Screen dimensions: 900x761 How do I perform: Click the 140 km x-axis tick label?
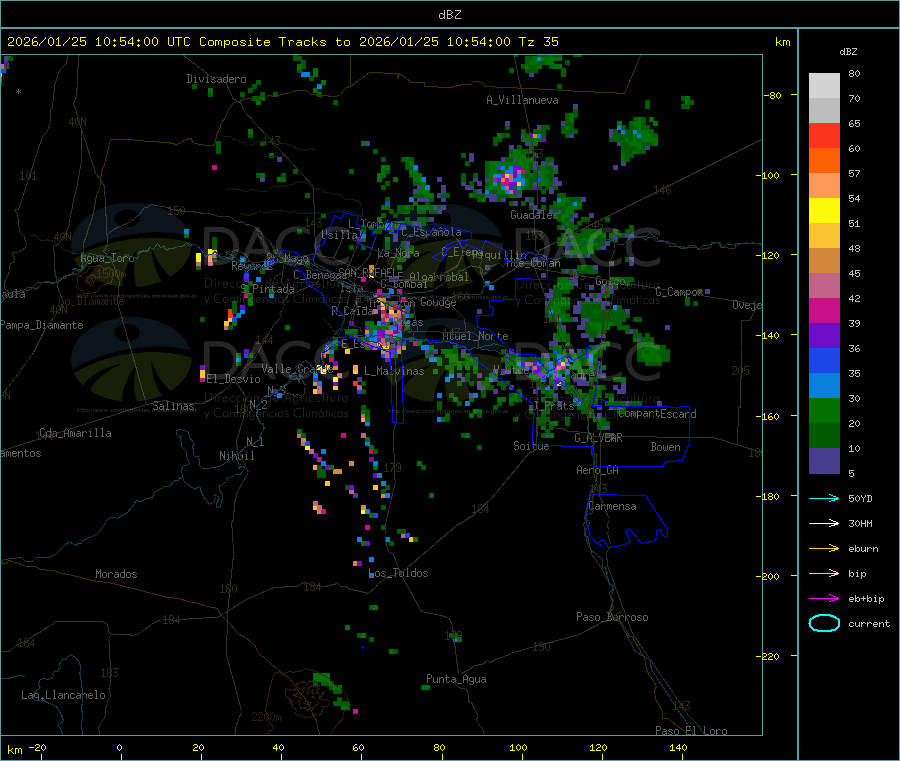tap(678, 747)
